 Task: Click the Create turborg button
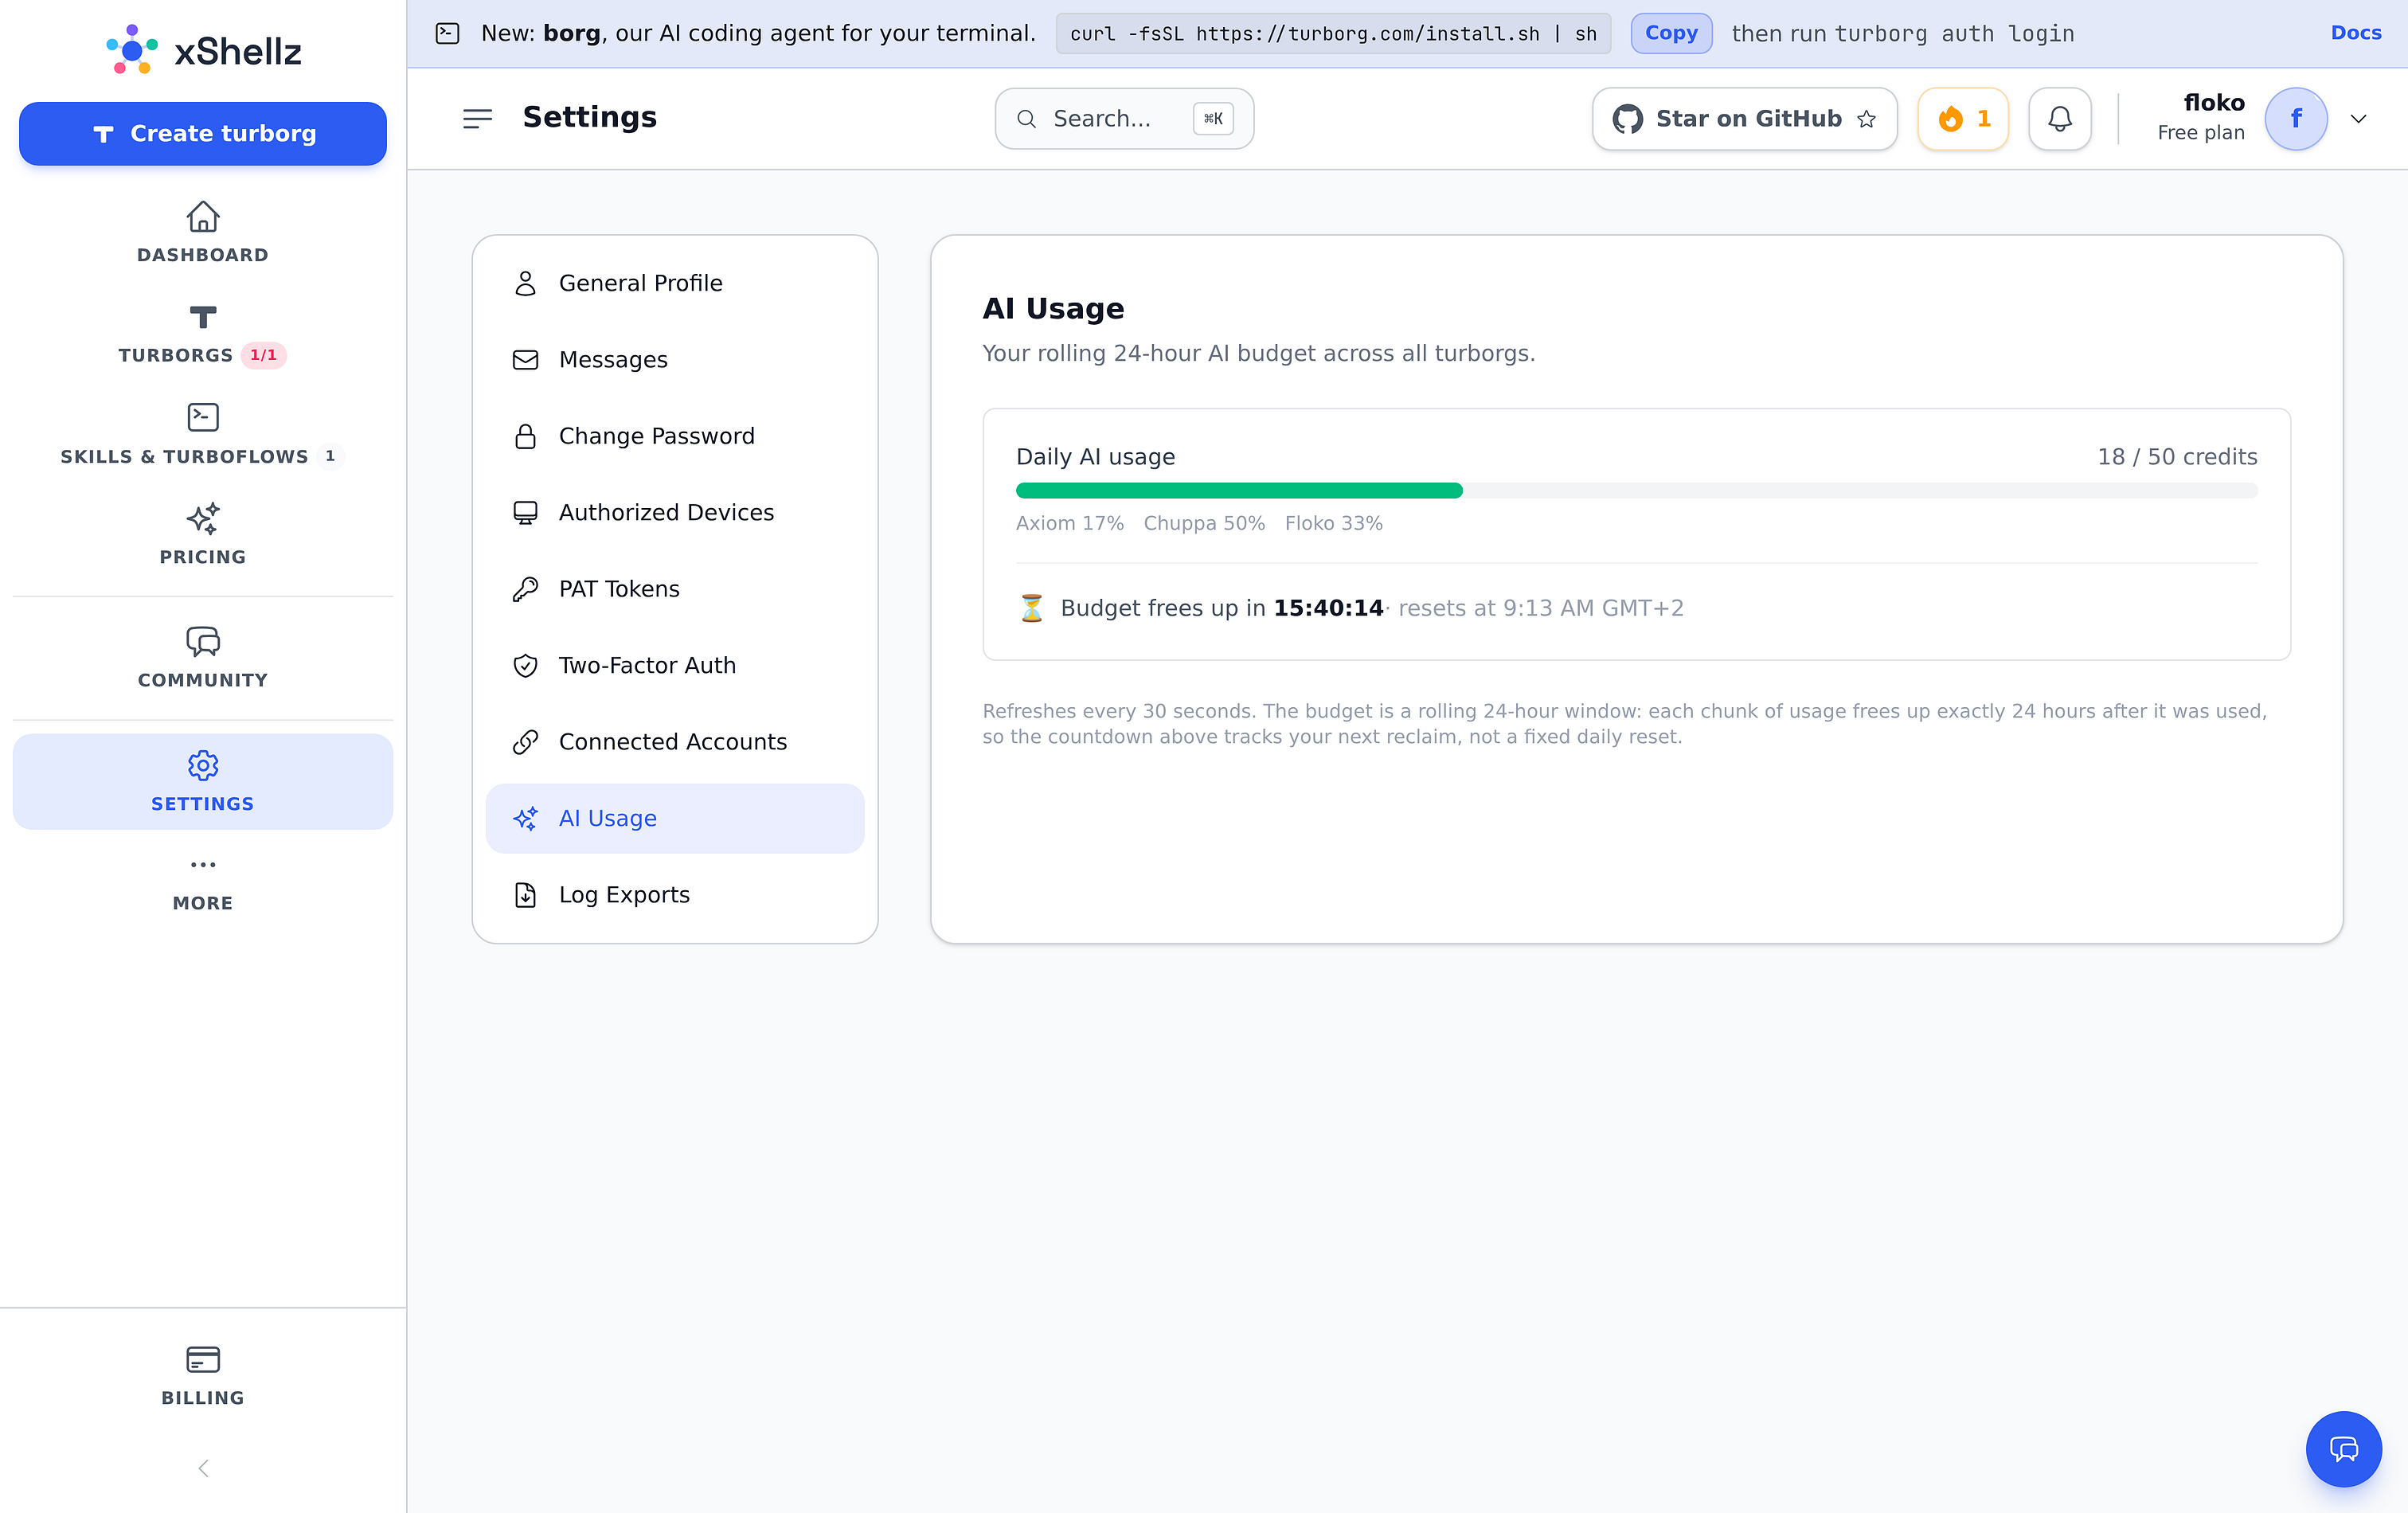pyautogui.click(x=203, y=133)
